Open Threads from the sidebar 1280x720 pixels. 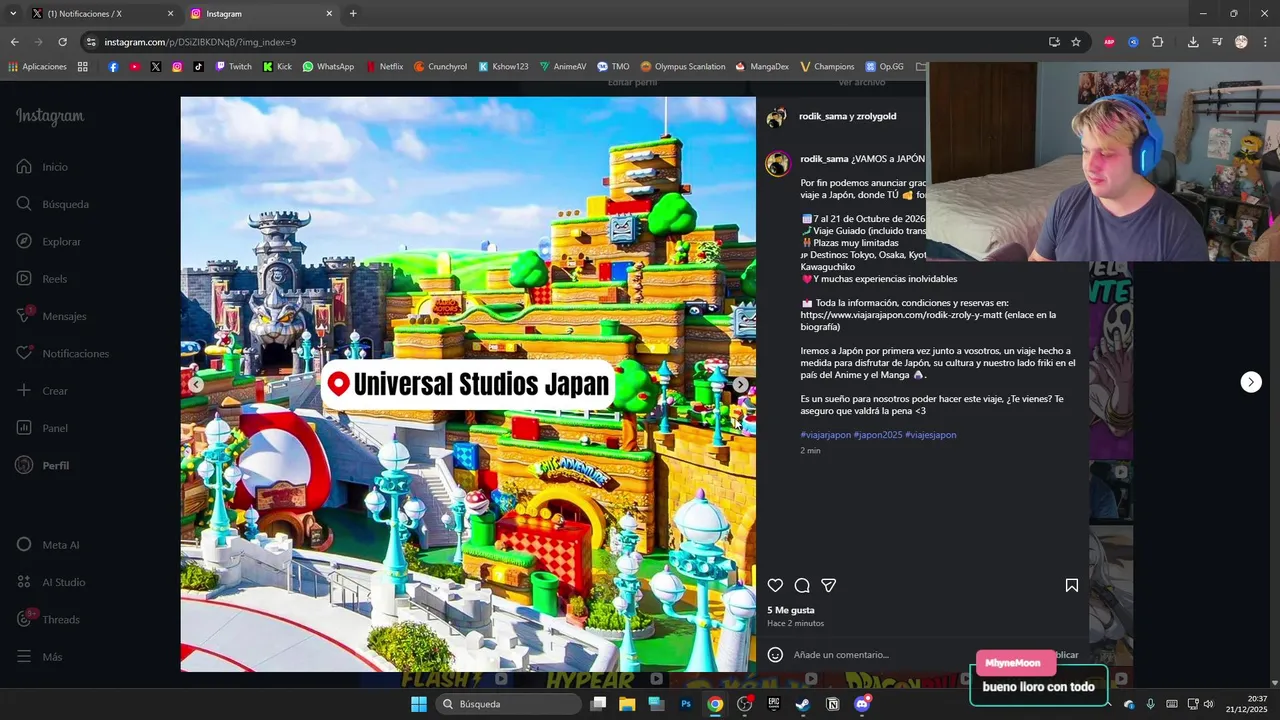pyautogui.click(x=47, y=619)
